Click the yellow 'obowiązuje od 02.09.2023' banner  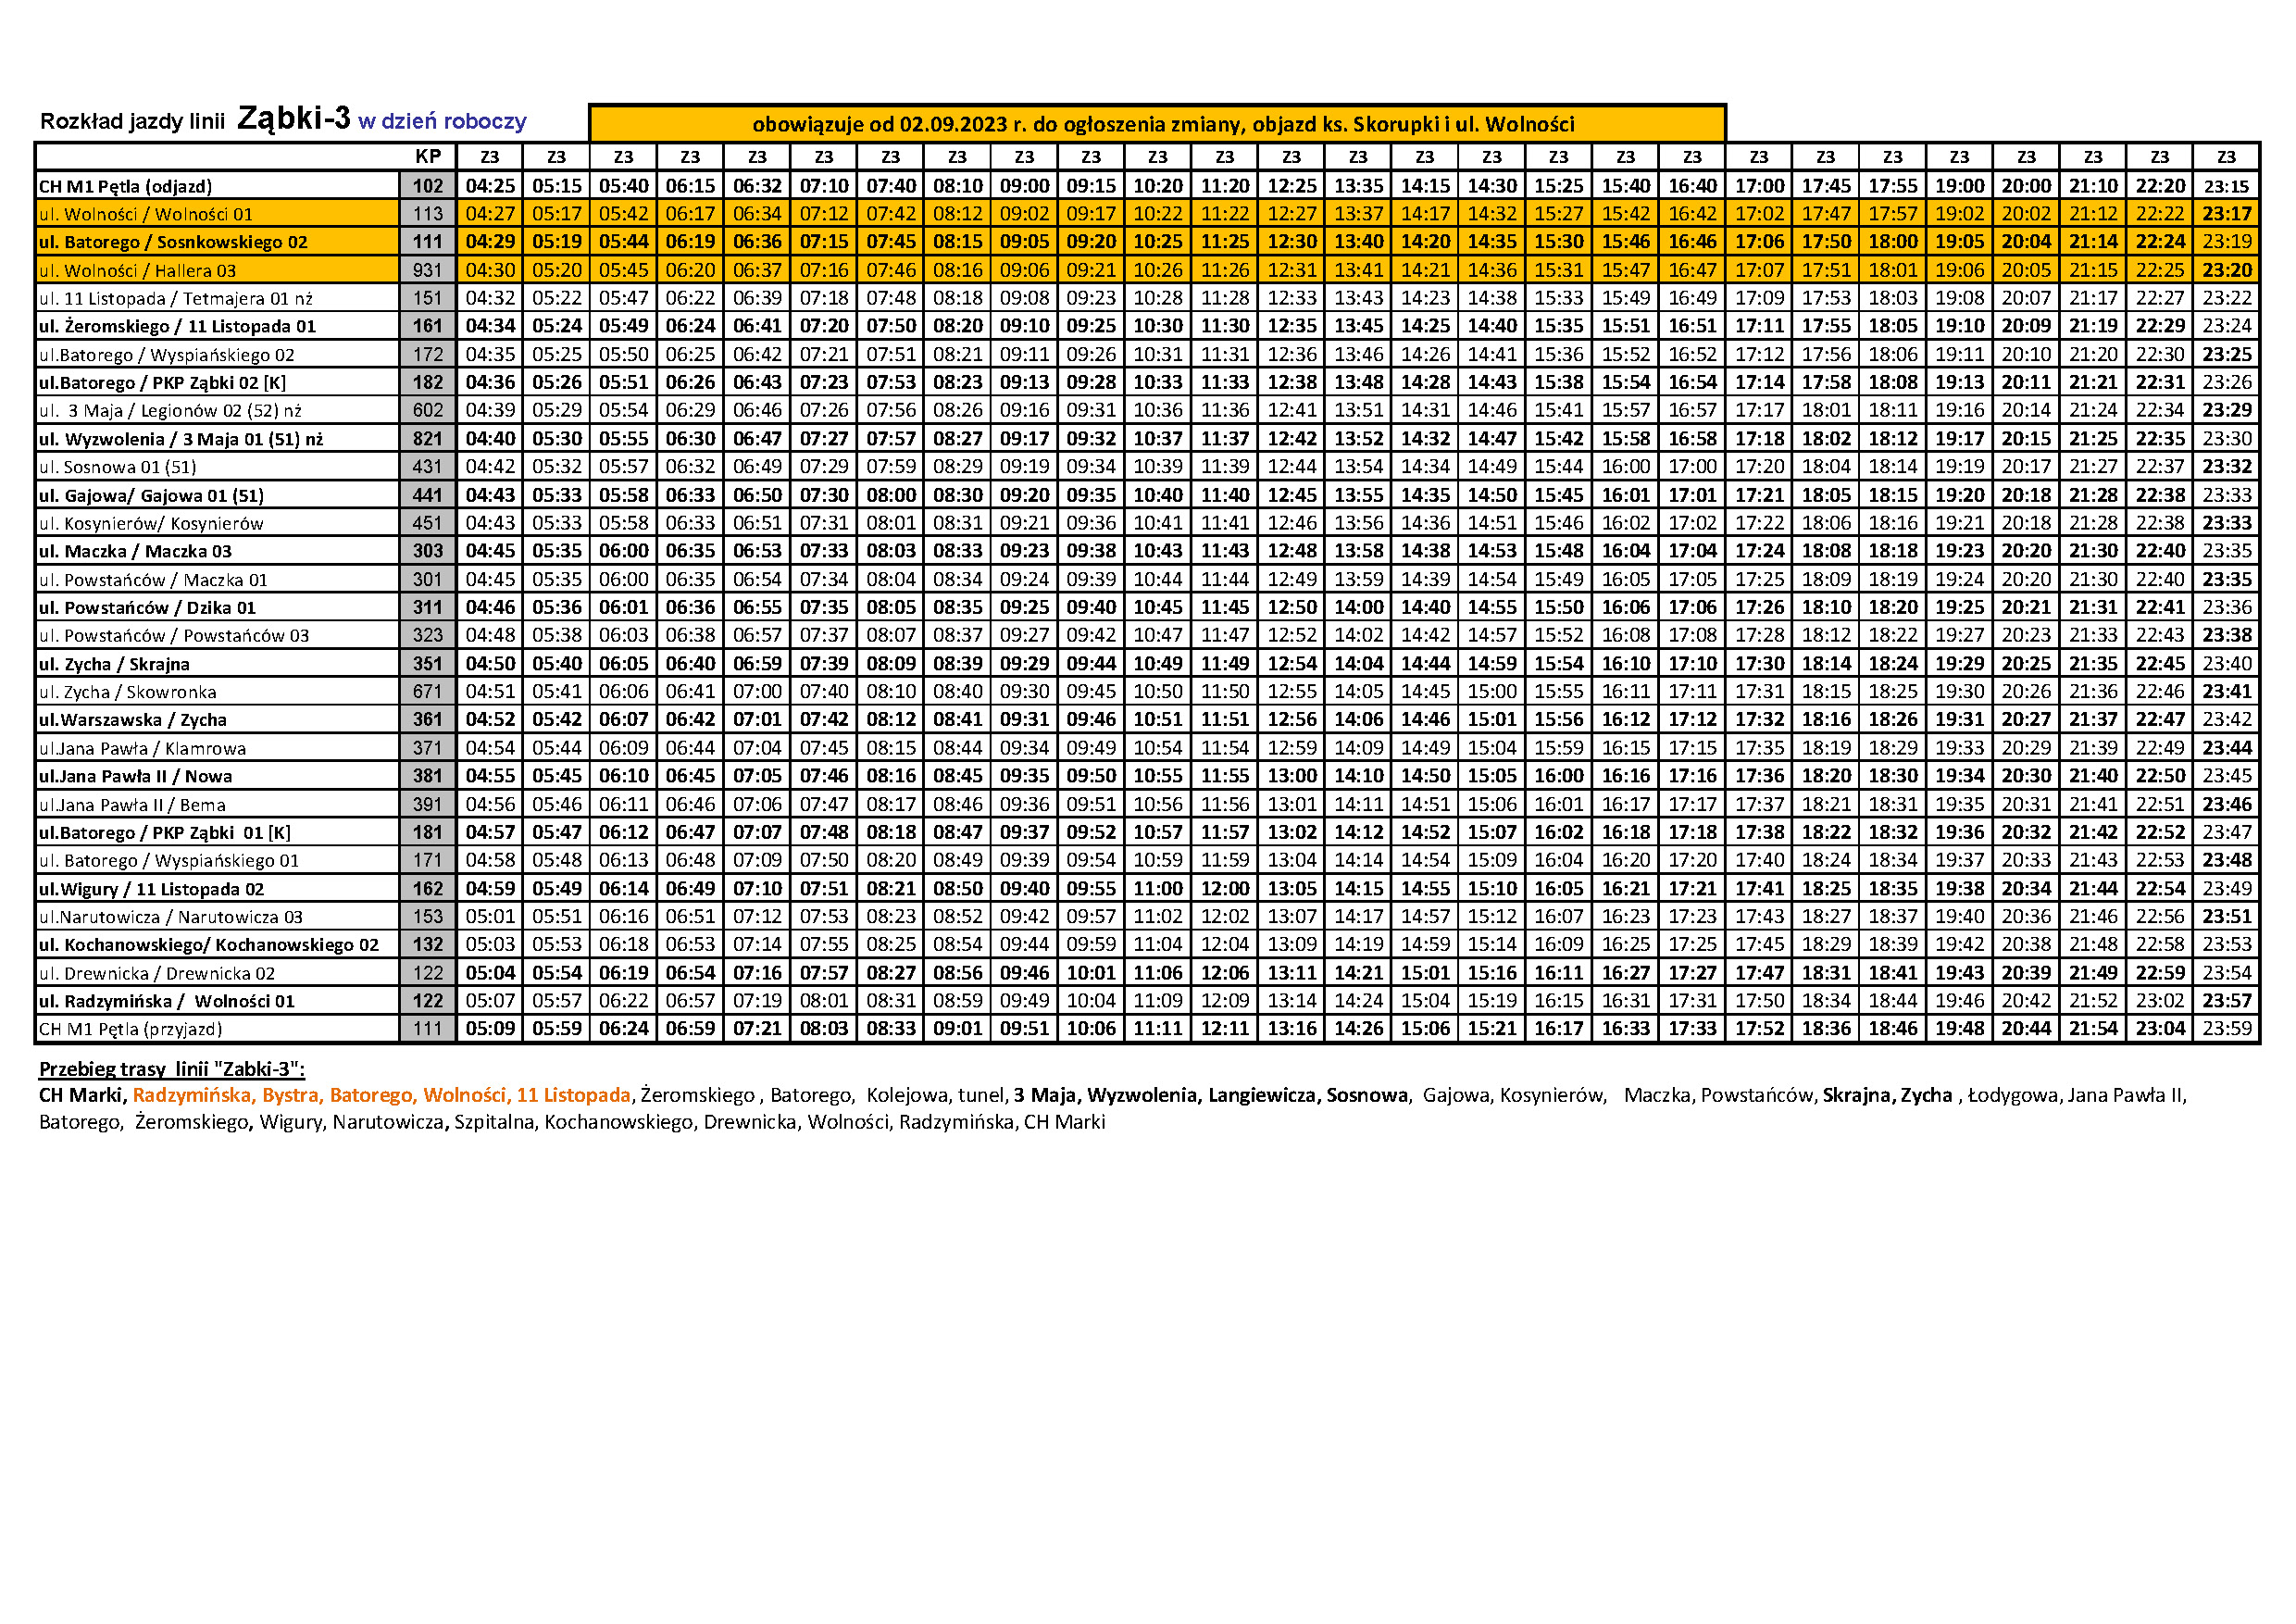[x=1158, y=124]
